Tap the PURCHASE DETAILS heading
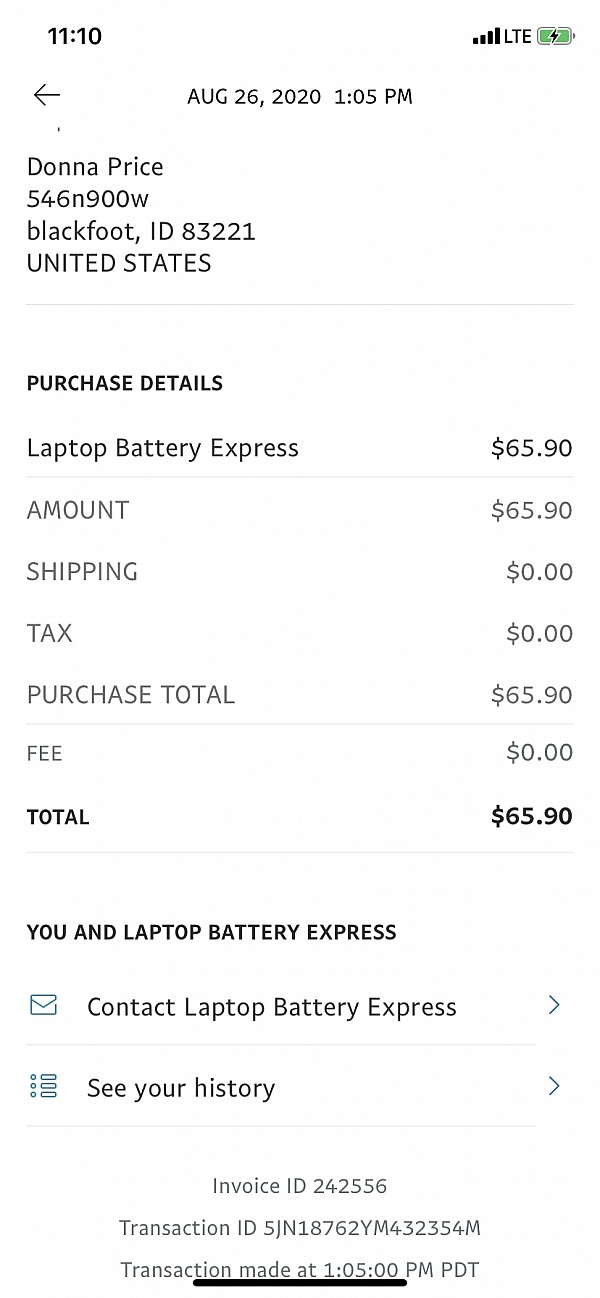Screen dimensions: 600x1298 (x=125, y=383)
